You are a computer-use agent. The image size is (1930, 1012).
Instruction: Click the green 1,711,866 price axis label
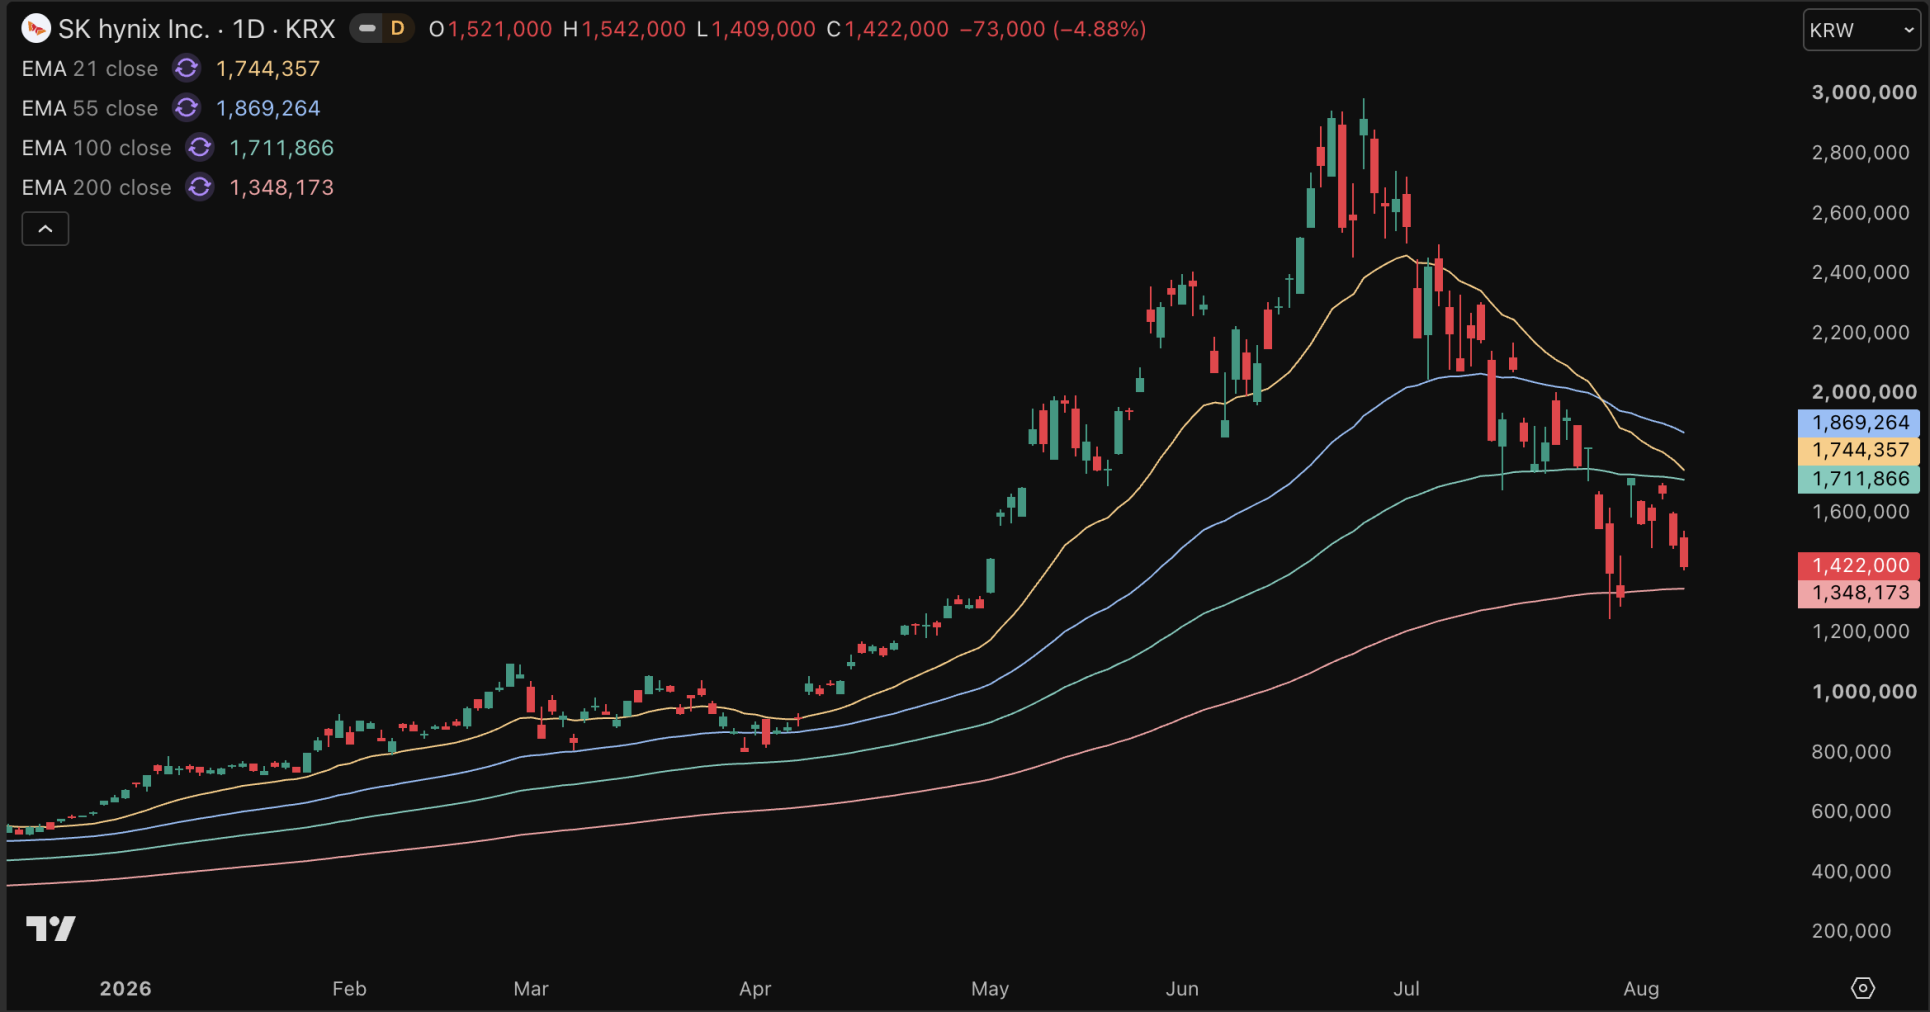[x=1859, y=479]
